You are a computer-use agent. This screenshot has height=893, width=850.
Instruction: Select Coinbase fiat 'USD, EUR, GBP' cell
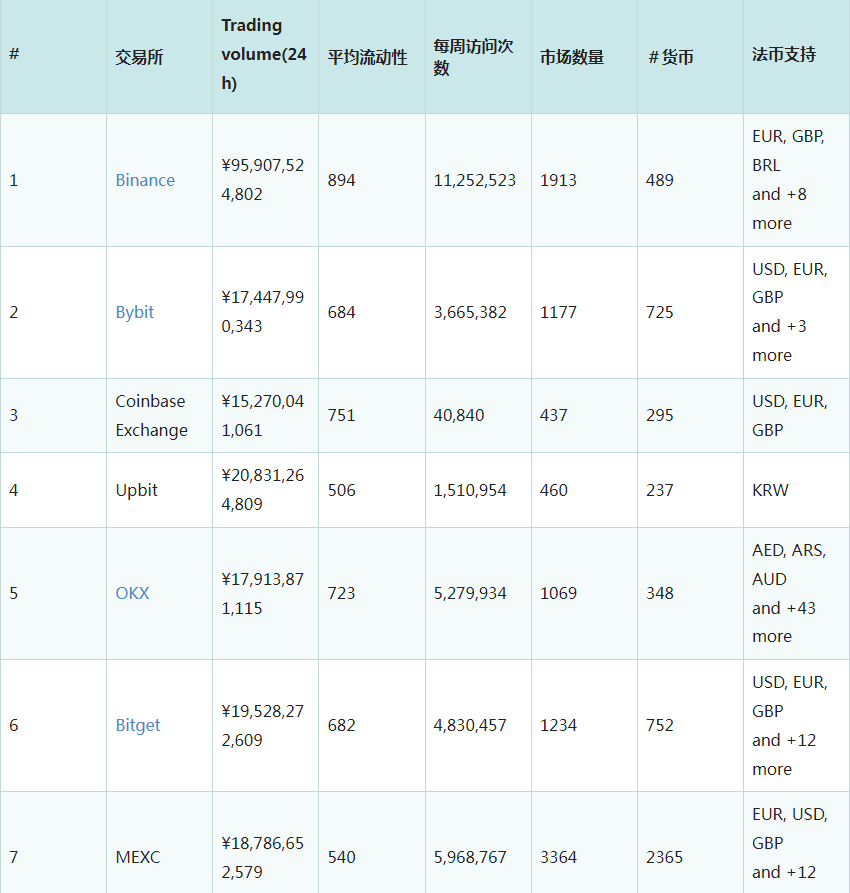[796, 415]
